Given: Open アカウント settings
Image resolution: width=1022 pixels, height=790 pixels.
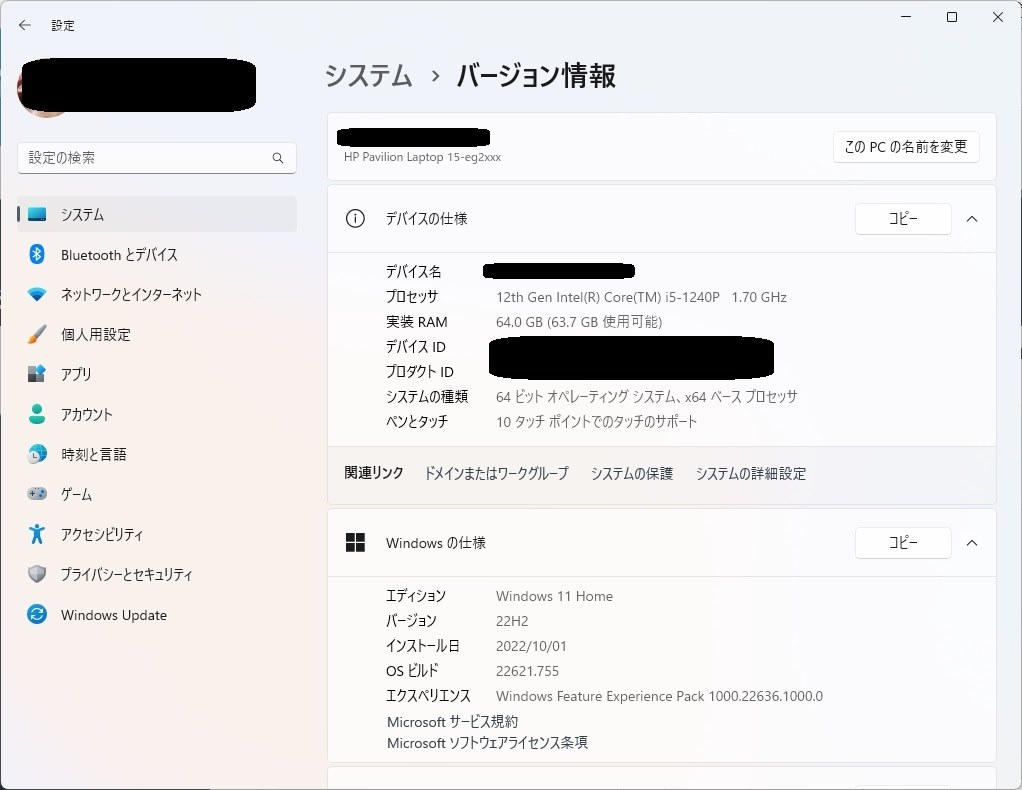Looking at the screenshot, I should coord(156,414).
